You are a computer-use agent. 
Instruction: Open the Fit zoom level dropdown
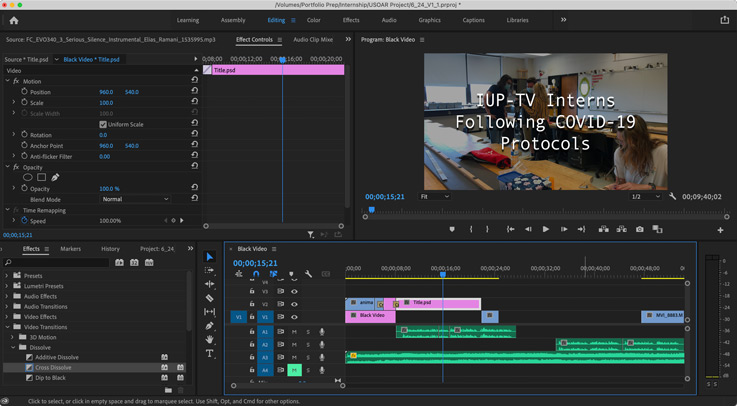pyautogui.click(x=435, y=196)
